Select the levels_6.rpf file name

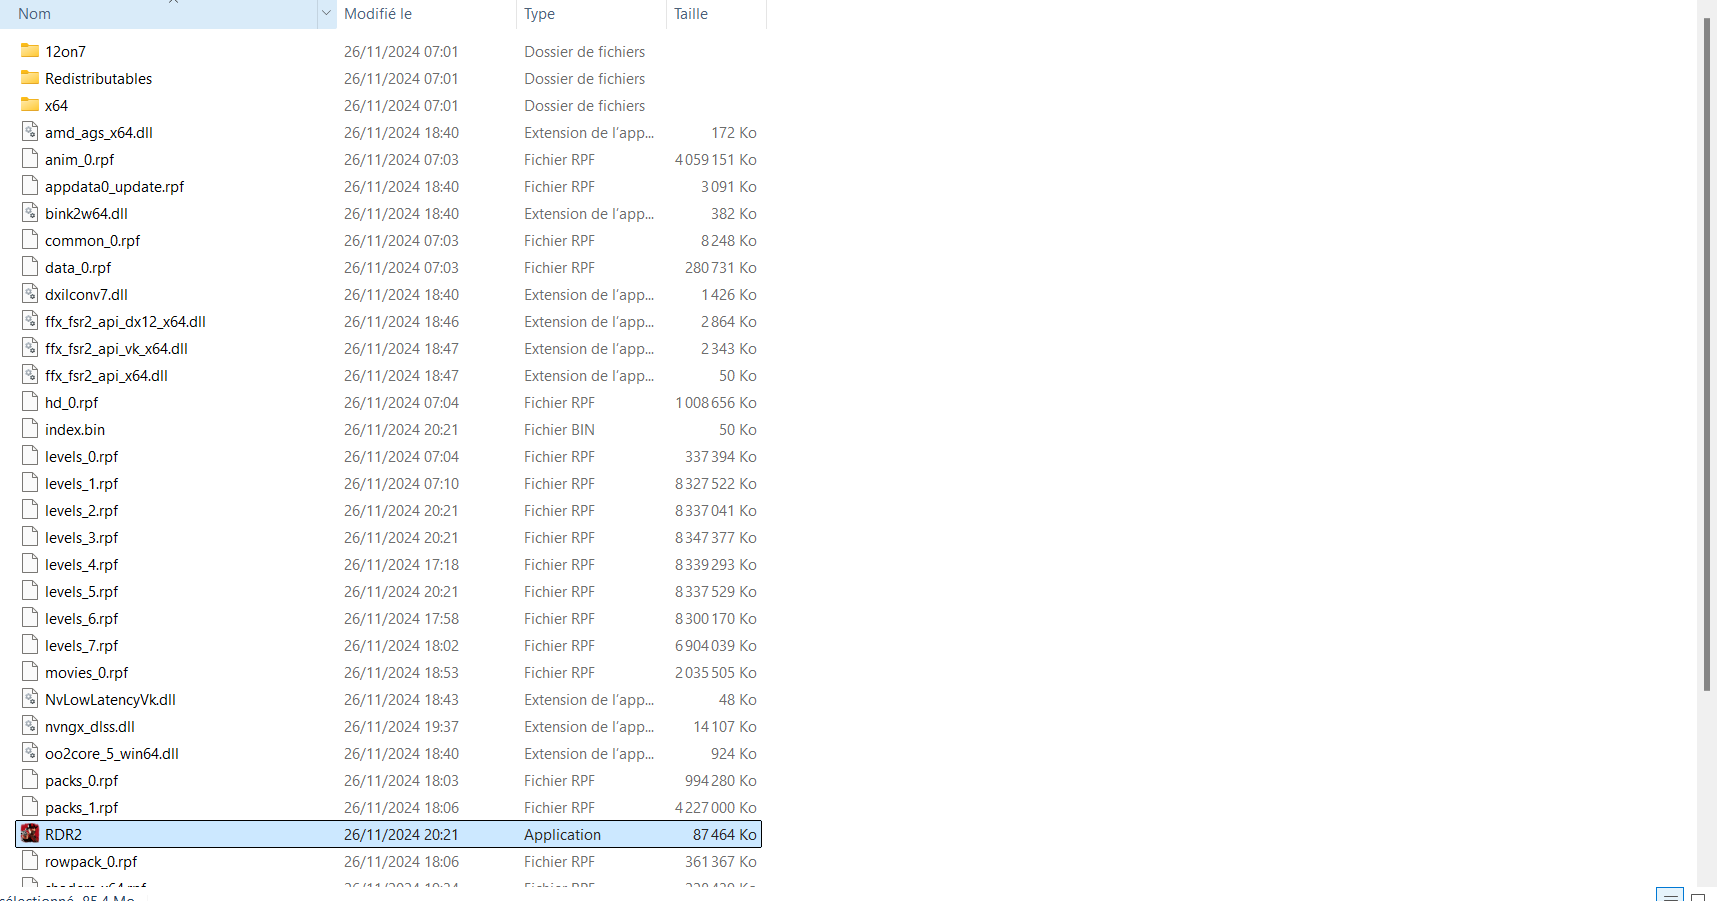[x=81, y=618]
